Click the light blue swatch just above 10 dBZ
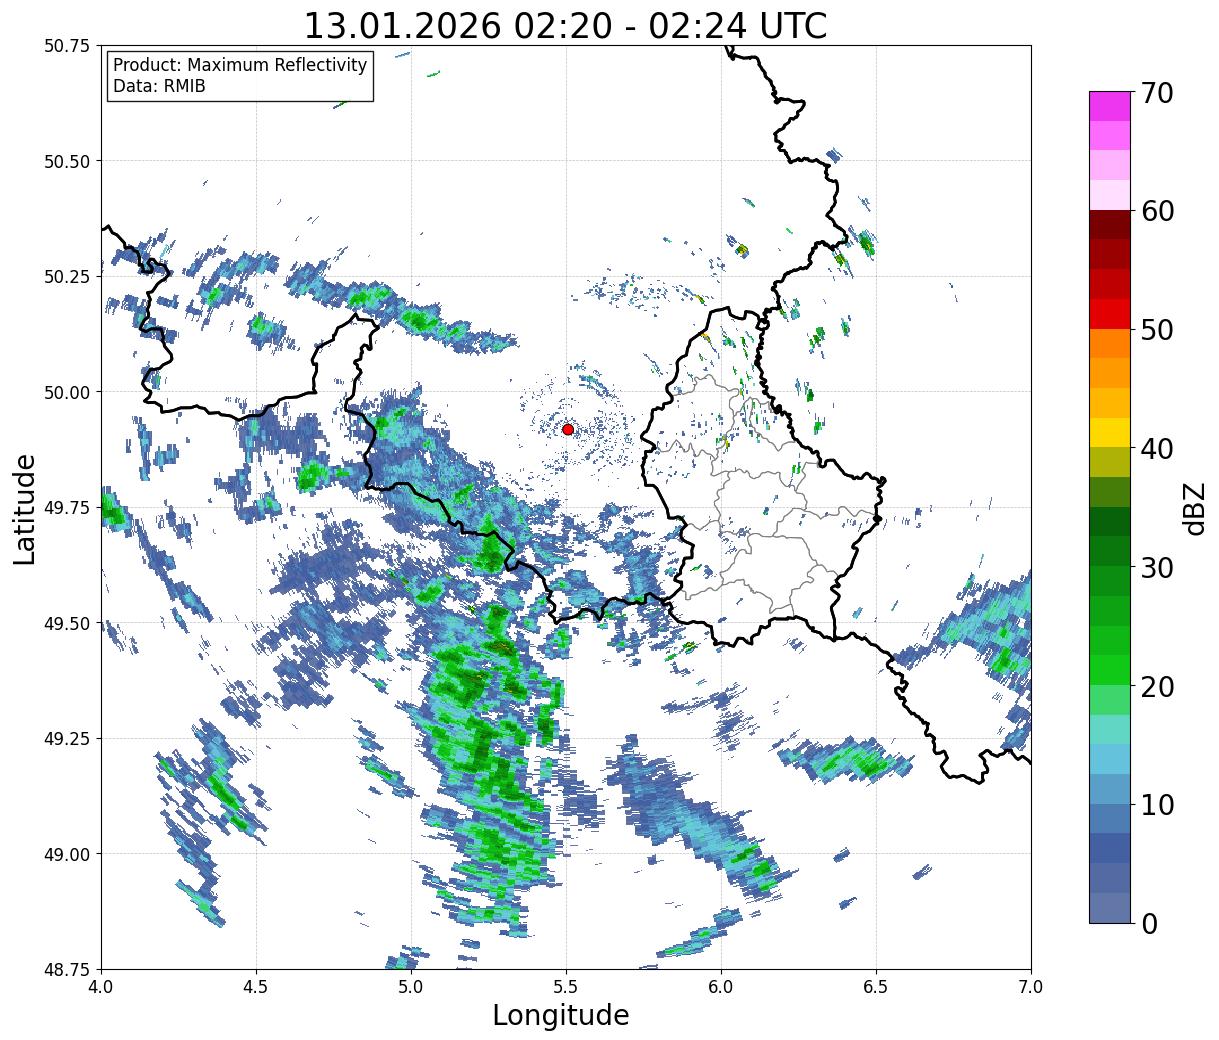 click(1110, 788)
